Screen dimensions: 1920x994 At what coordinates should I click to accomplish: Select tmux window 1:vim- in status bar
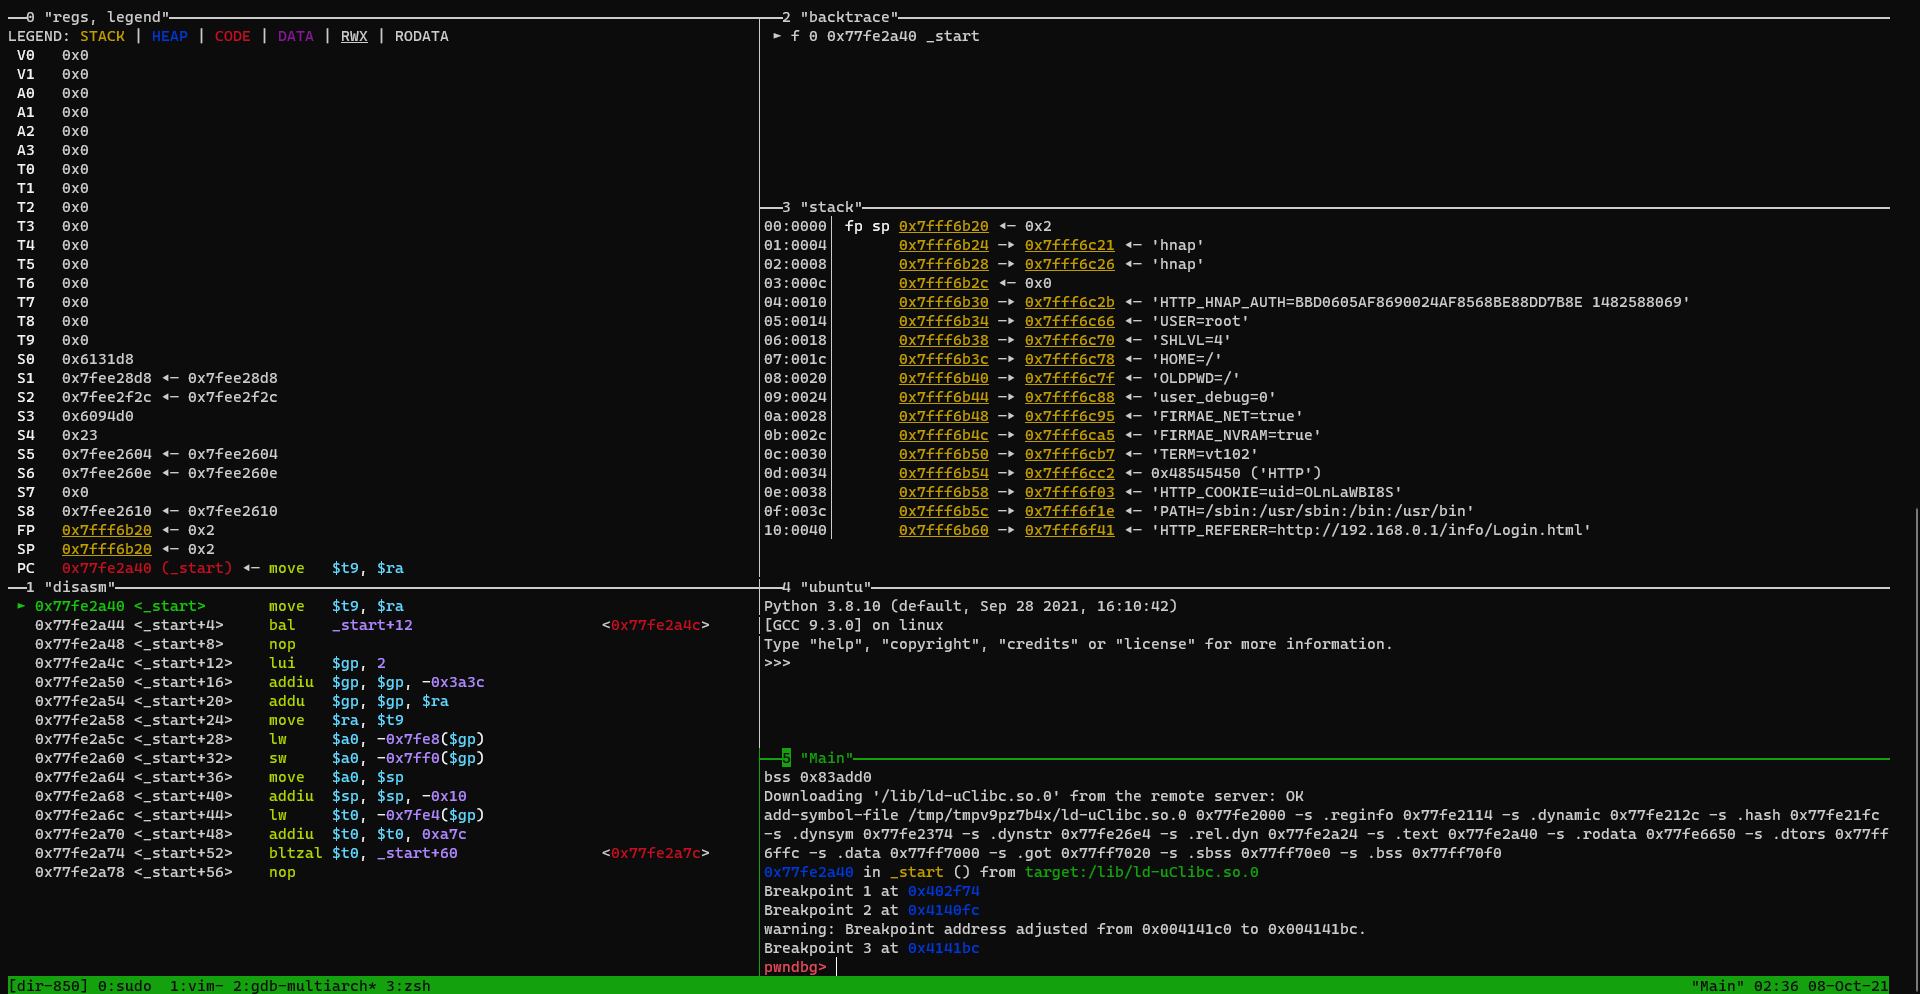pos(196,986)
